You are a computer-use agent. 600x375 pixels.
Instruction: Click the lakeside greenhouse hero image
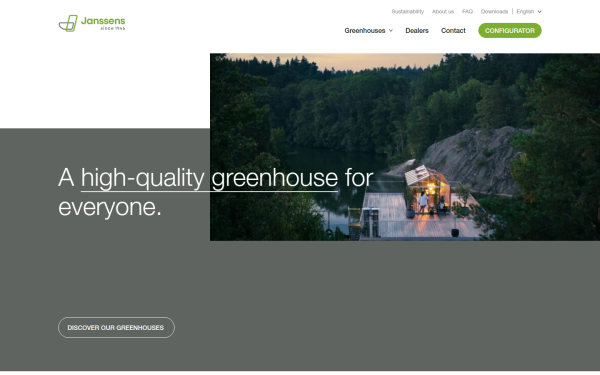[405, 147]
